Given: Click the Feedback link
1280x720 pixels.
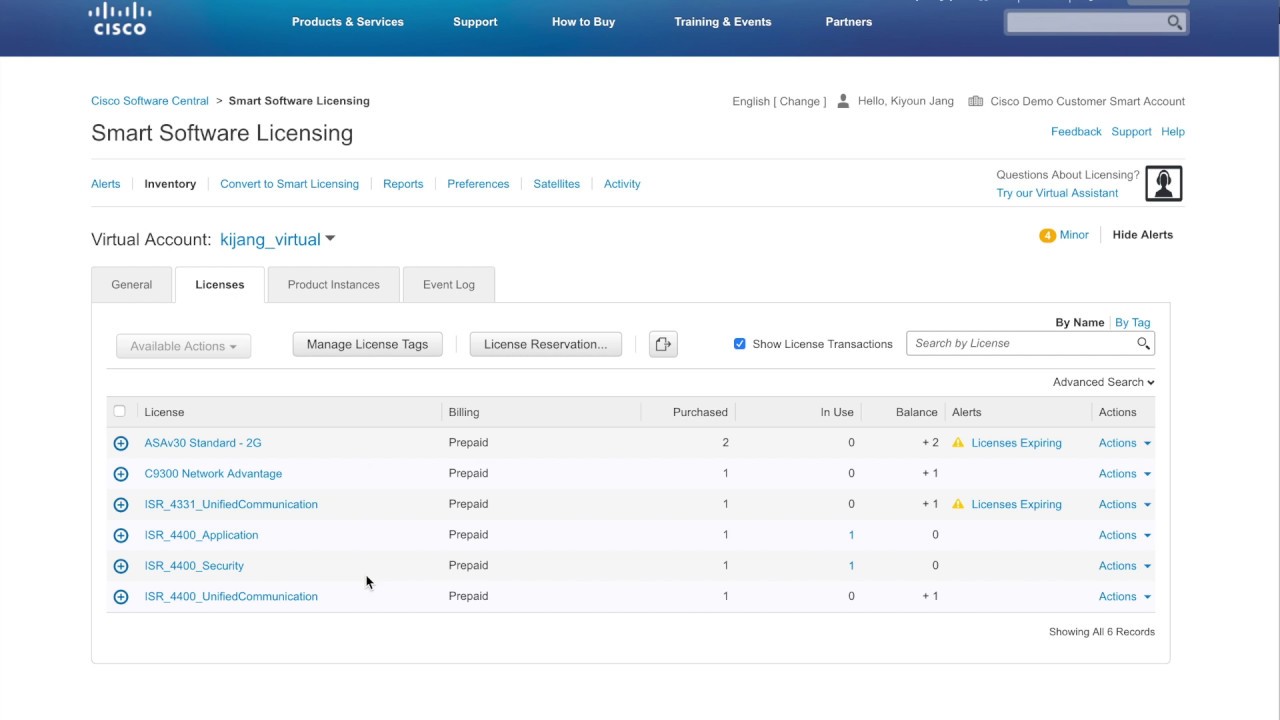Looking at the screenshot, I should point(1076,132).
